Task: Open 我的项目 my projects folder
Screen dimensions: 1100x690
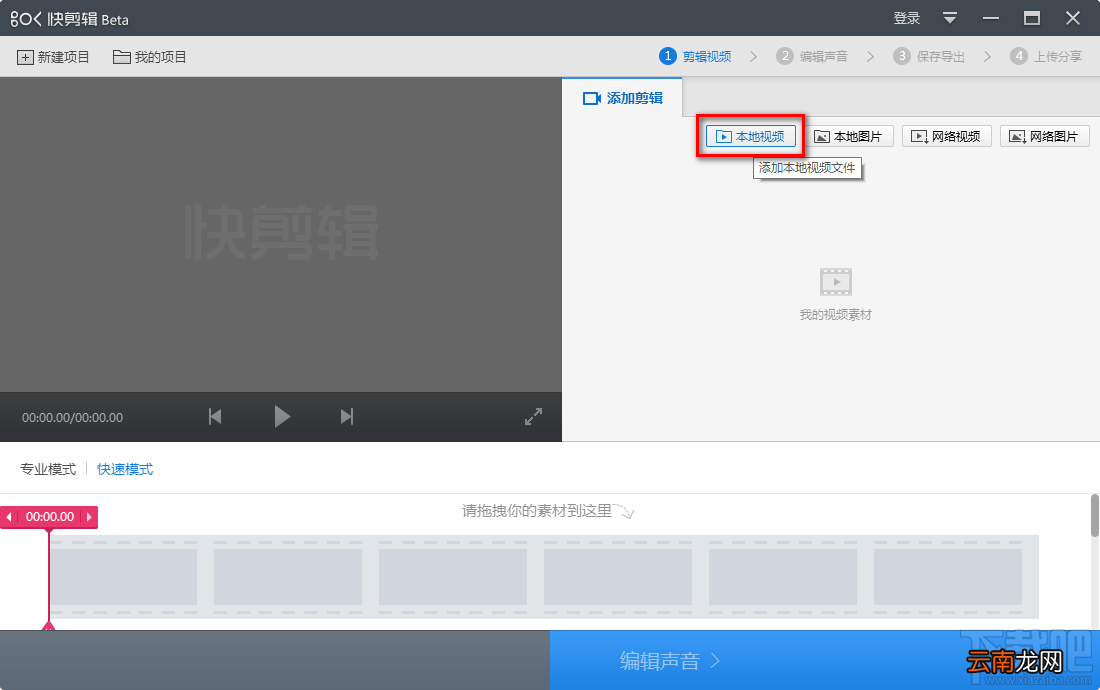Action: coord(149,57)
